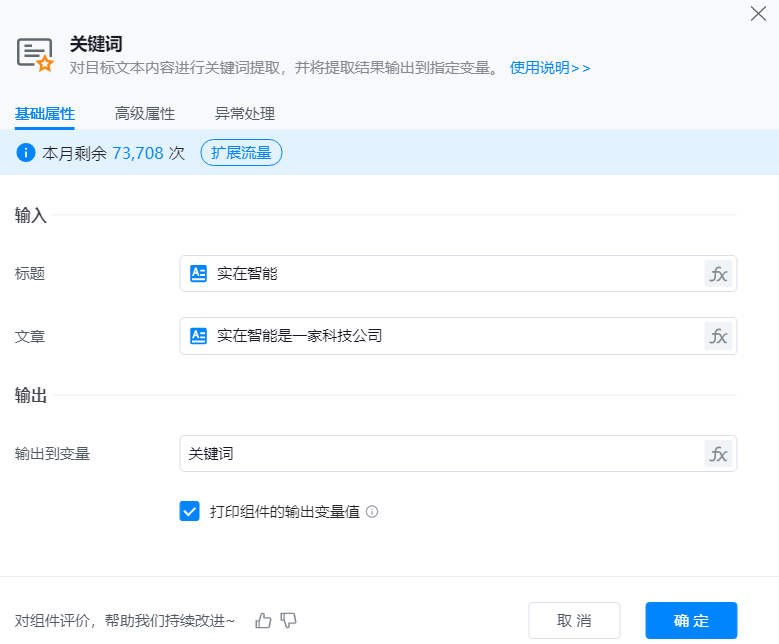This screenshot has height=644, width=779.
Task: Click the 输出到变量 input field
Action: coord(440,454)
